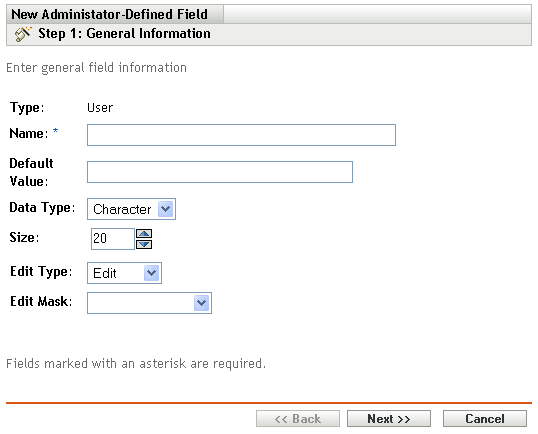The width and height of the screenshot is (538, 434).
Task: Click the Name label text
Action: pyautogui.click(x=29, y=133)
